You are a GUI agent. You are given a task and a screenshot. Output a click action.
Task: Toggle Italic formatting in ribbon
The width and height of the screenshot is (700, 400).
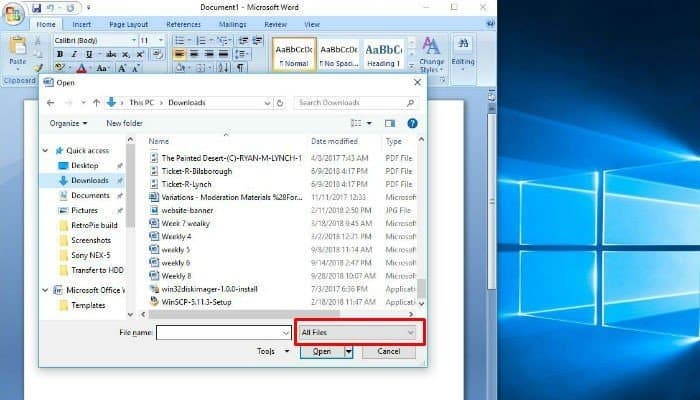pyautogui.click(x=74, y=54)
